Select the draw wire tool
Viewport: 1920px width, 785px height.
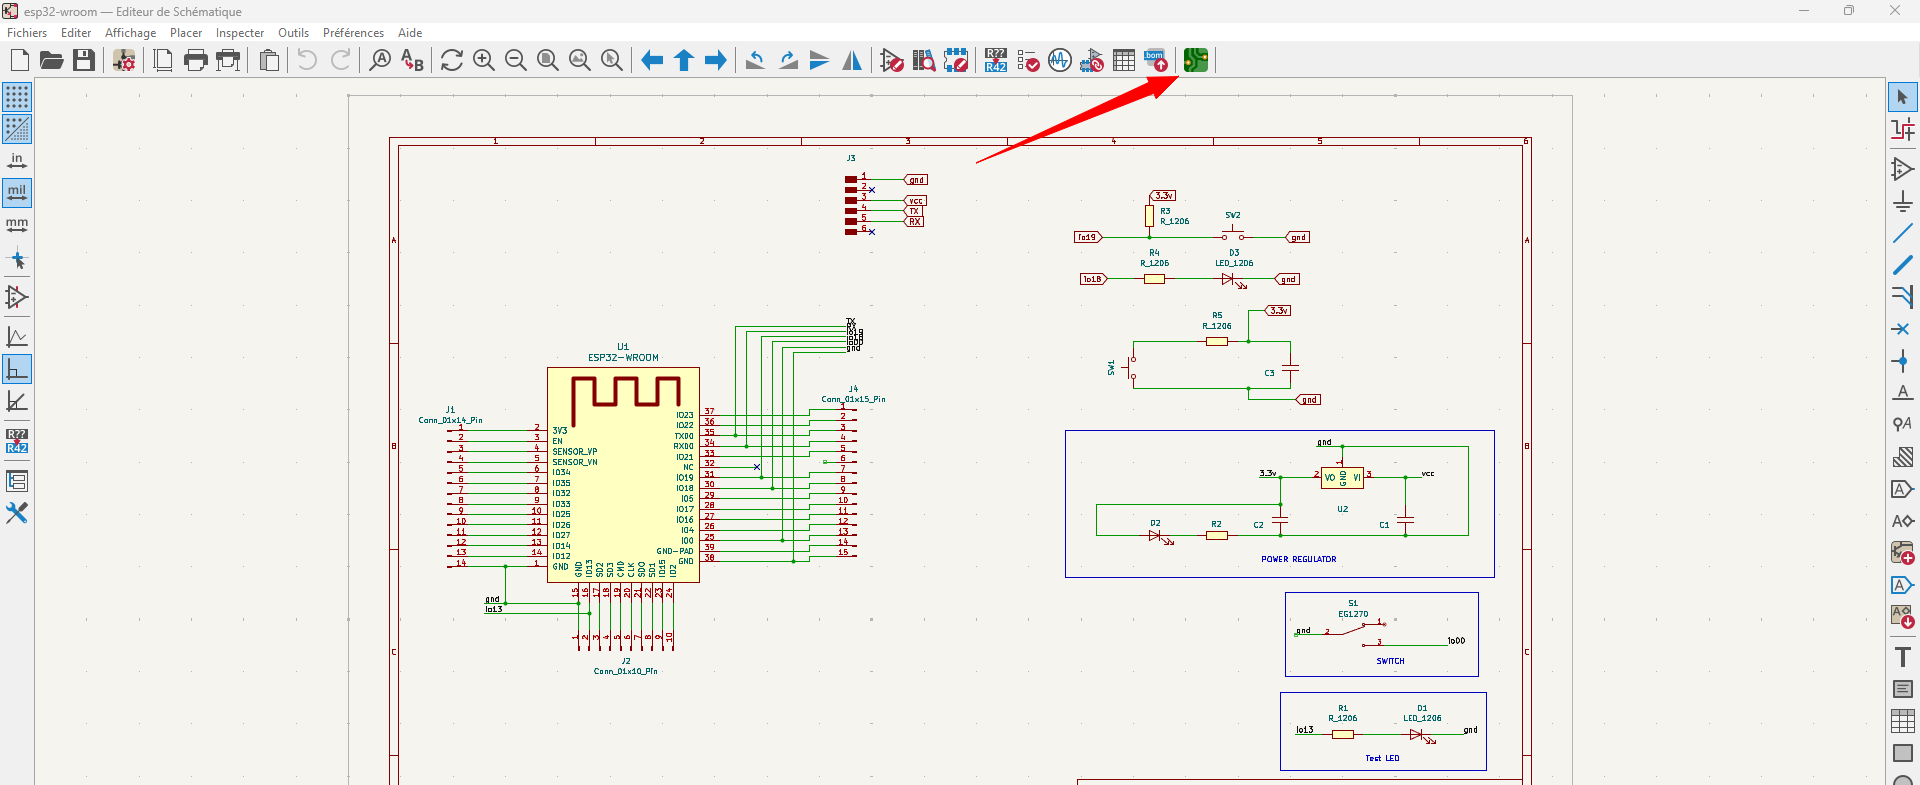[x=1903, y=233]
